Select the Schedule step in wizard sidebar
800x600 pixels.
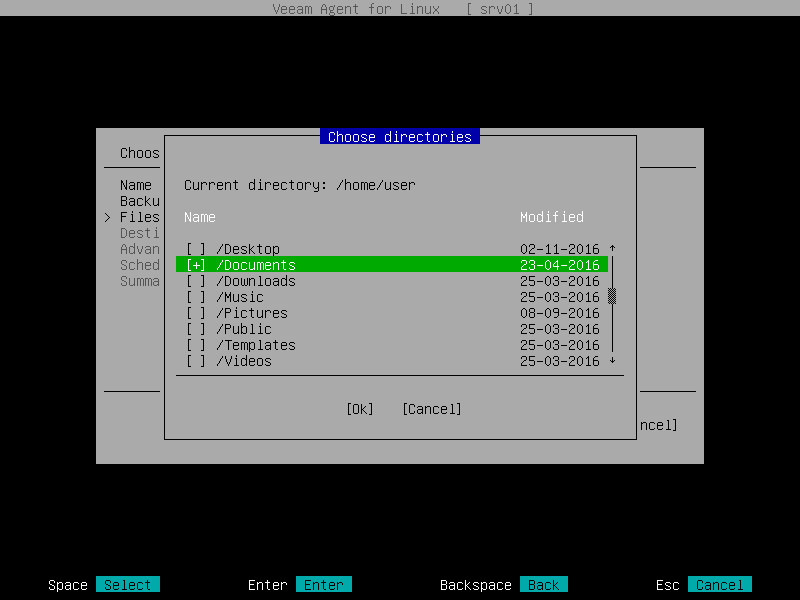(140, 265)
